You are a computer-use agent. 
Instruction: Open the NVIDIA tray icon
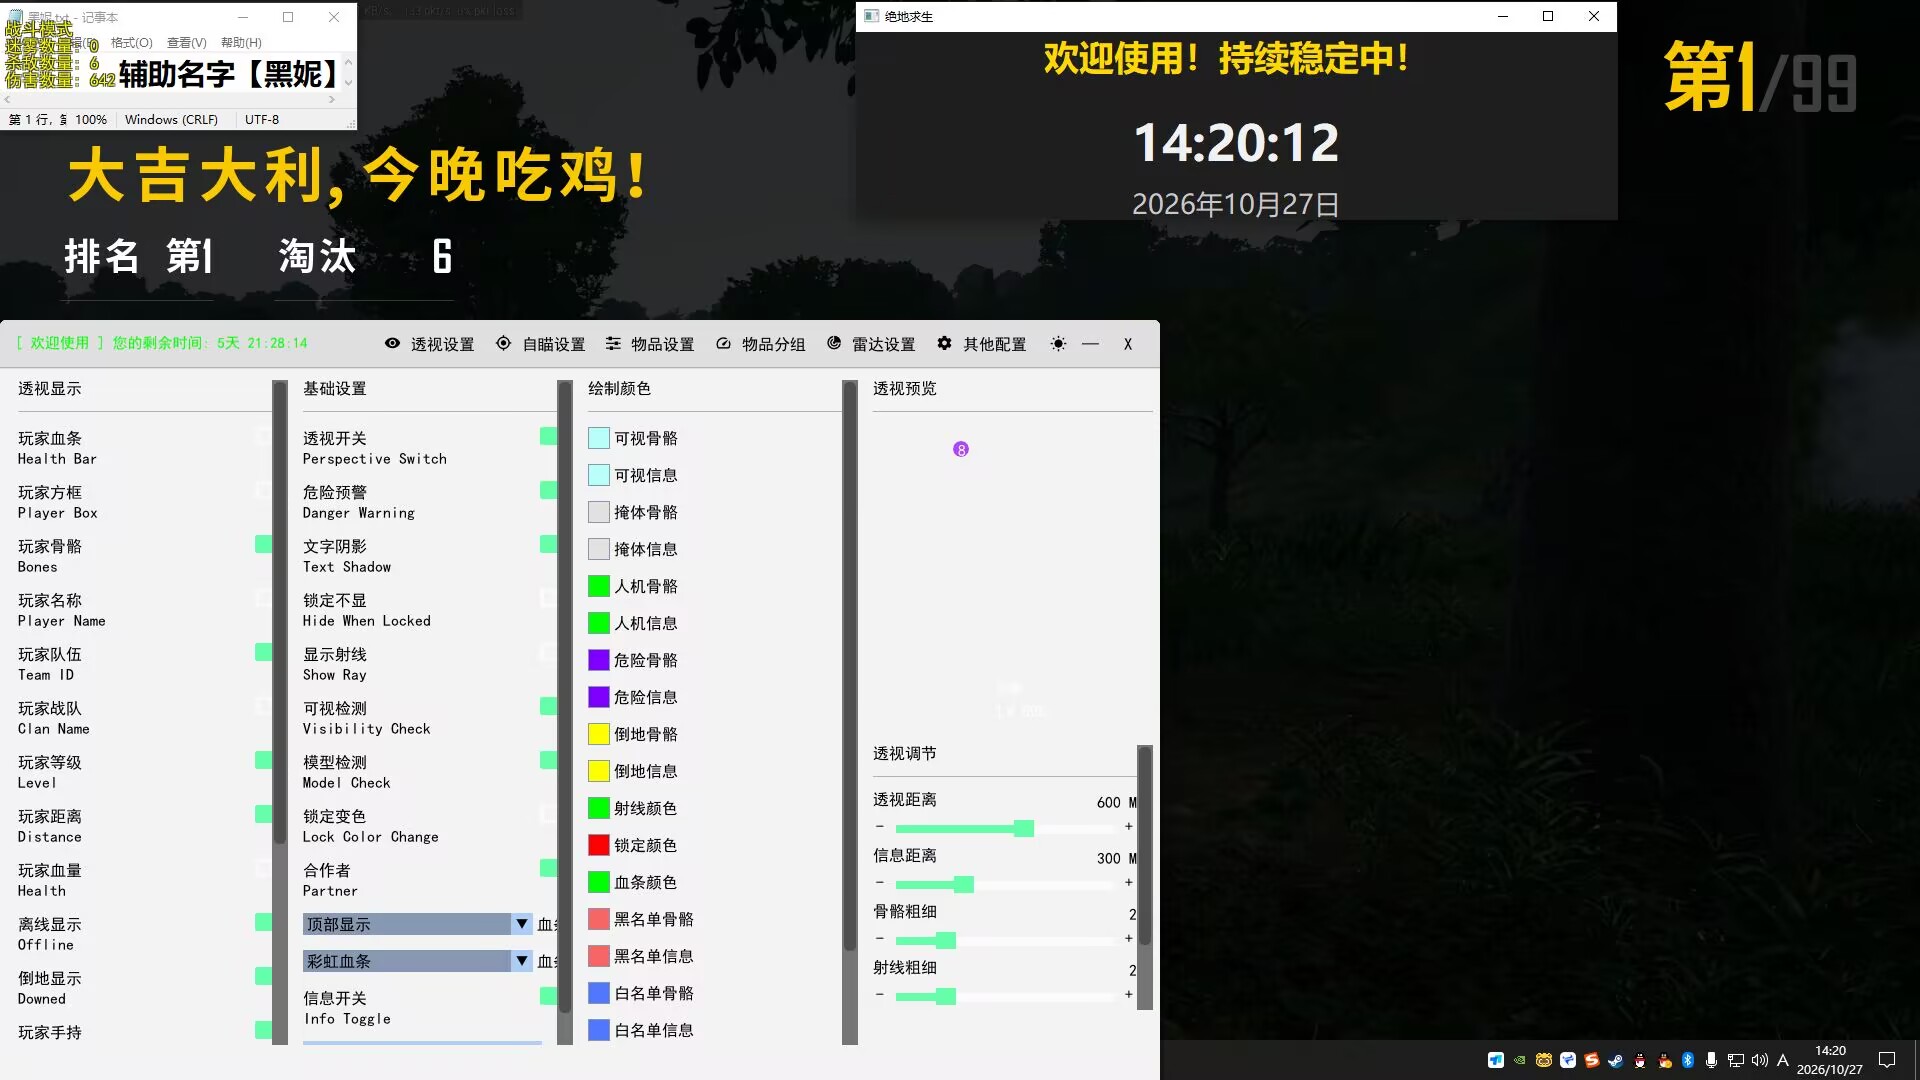pyautogui.click(x=1520, y=1060)
